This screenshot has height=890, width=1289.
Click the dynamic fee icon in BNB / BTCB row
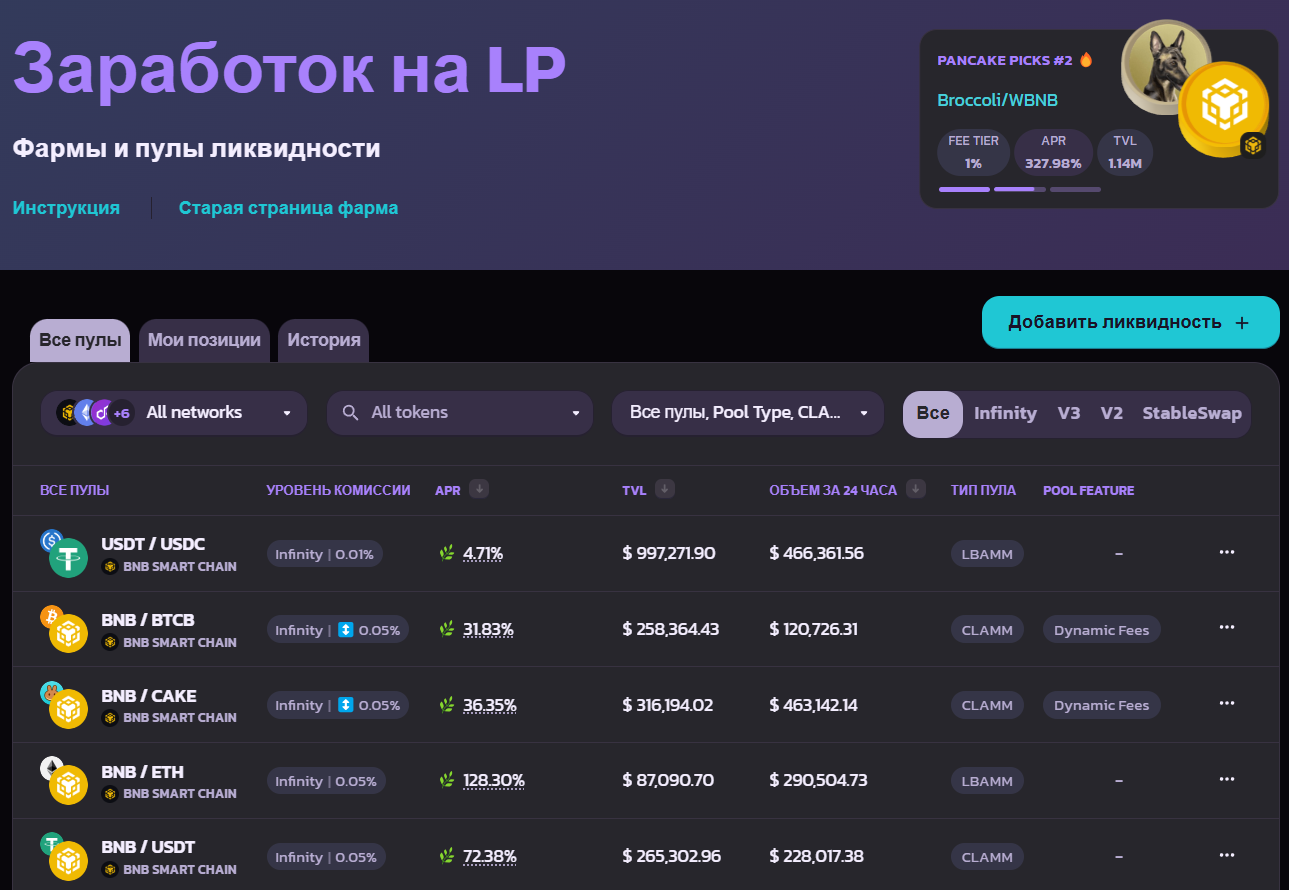(346, 630)
